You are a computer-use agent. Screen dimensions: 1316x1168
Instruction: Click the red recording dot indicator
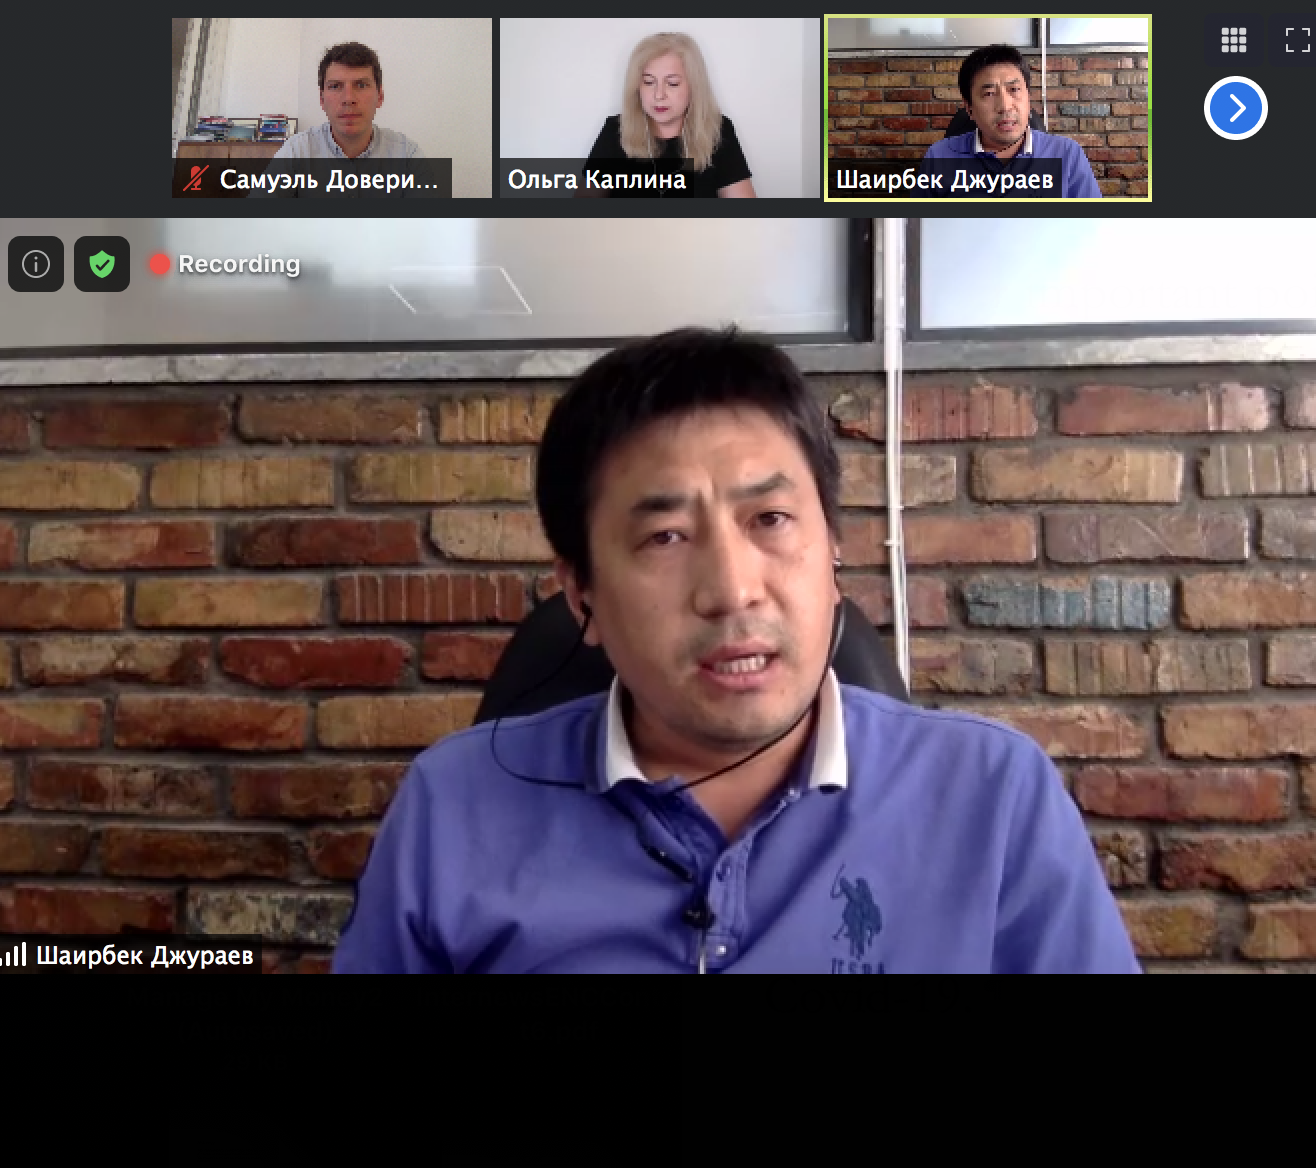pyautogui.click(x=159, y=264)
